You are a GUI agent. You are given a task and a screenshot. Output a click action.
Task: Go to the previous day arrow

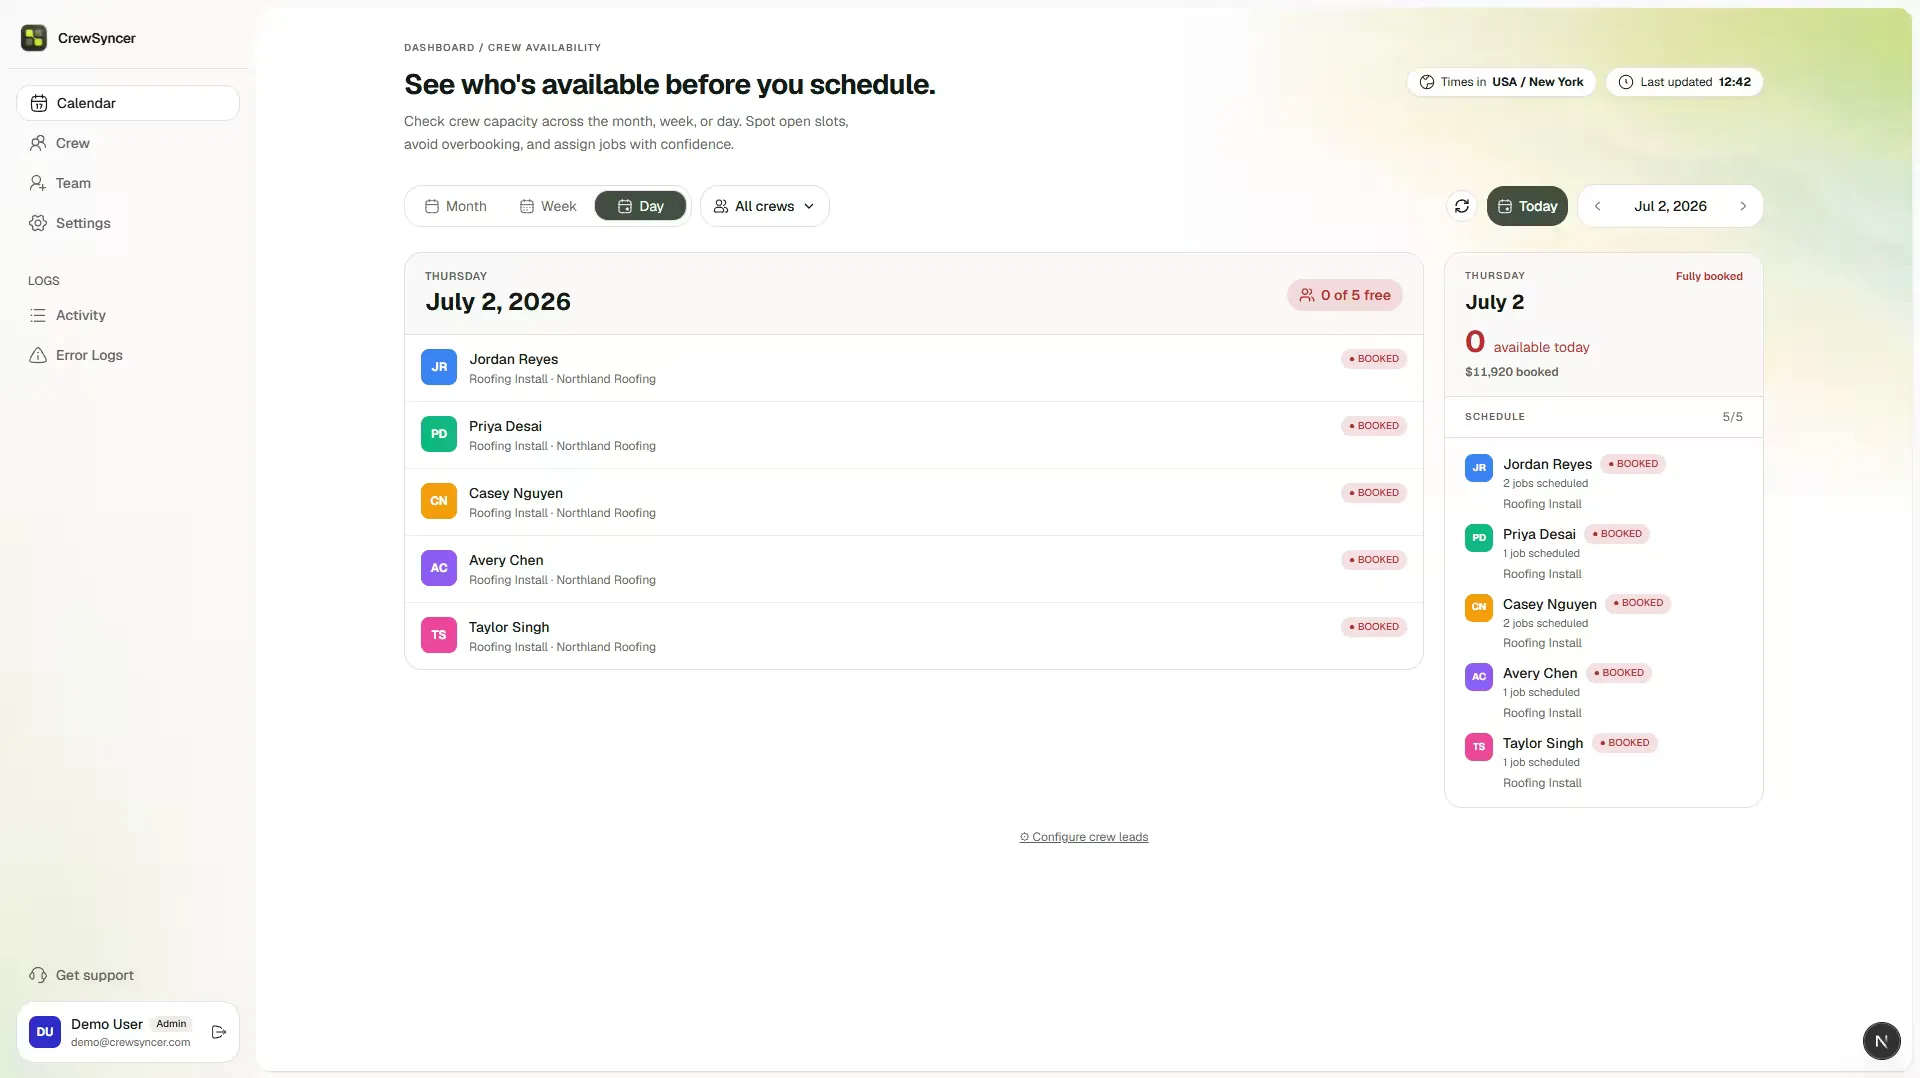[x=1598, y=206]
